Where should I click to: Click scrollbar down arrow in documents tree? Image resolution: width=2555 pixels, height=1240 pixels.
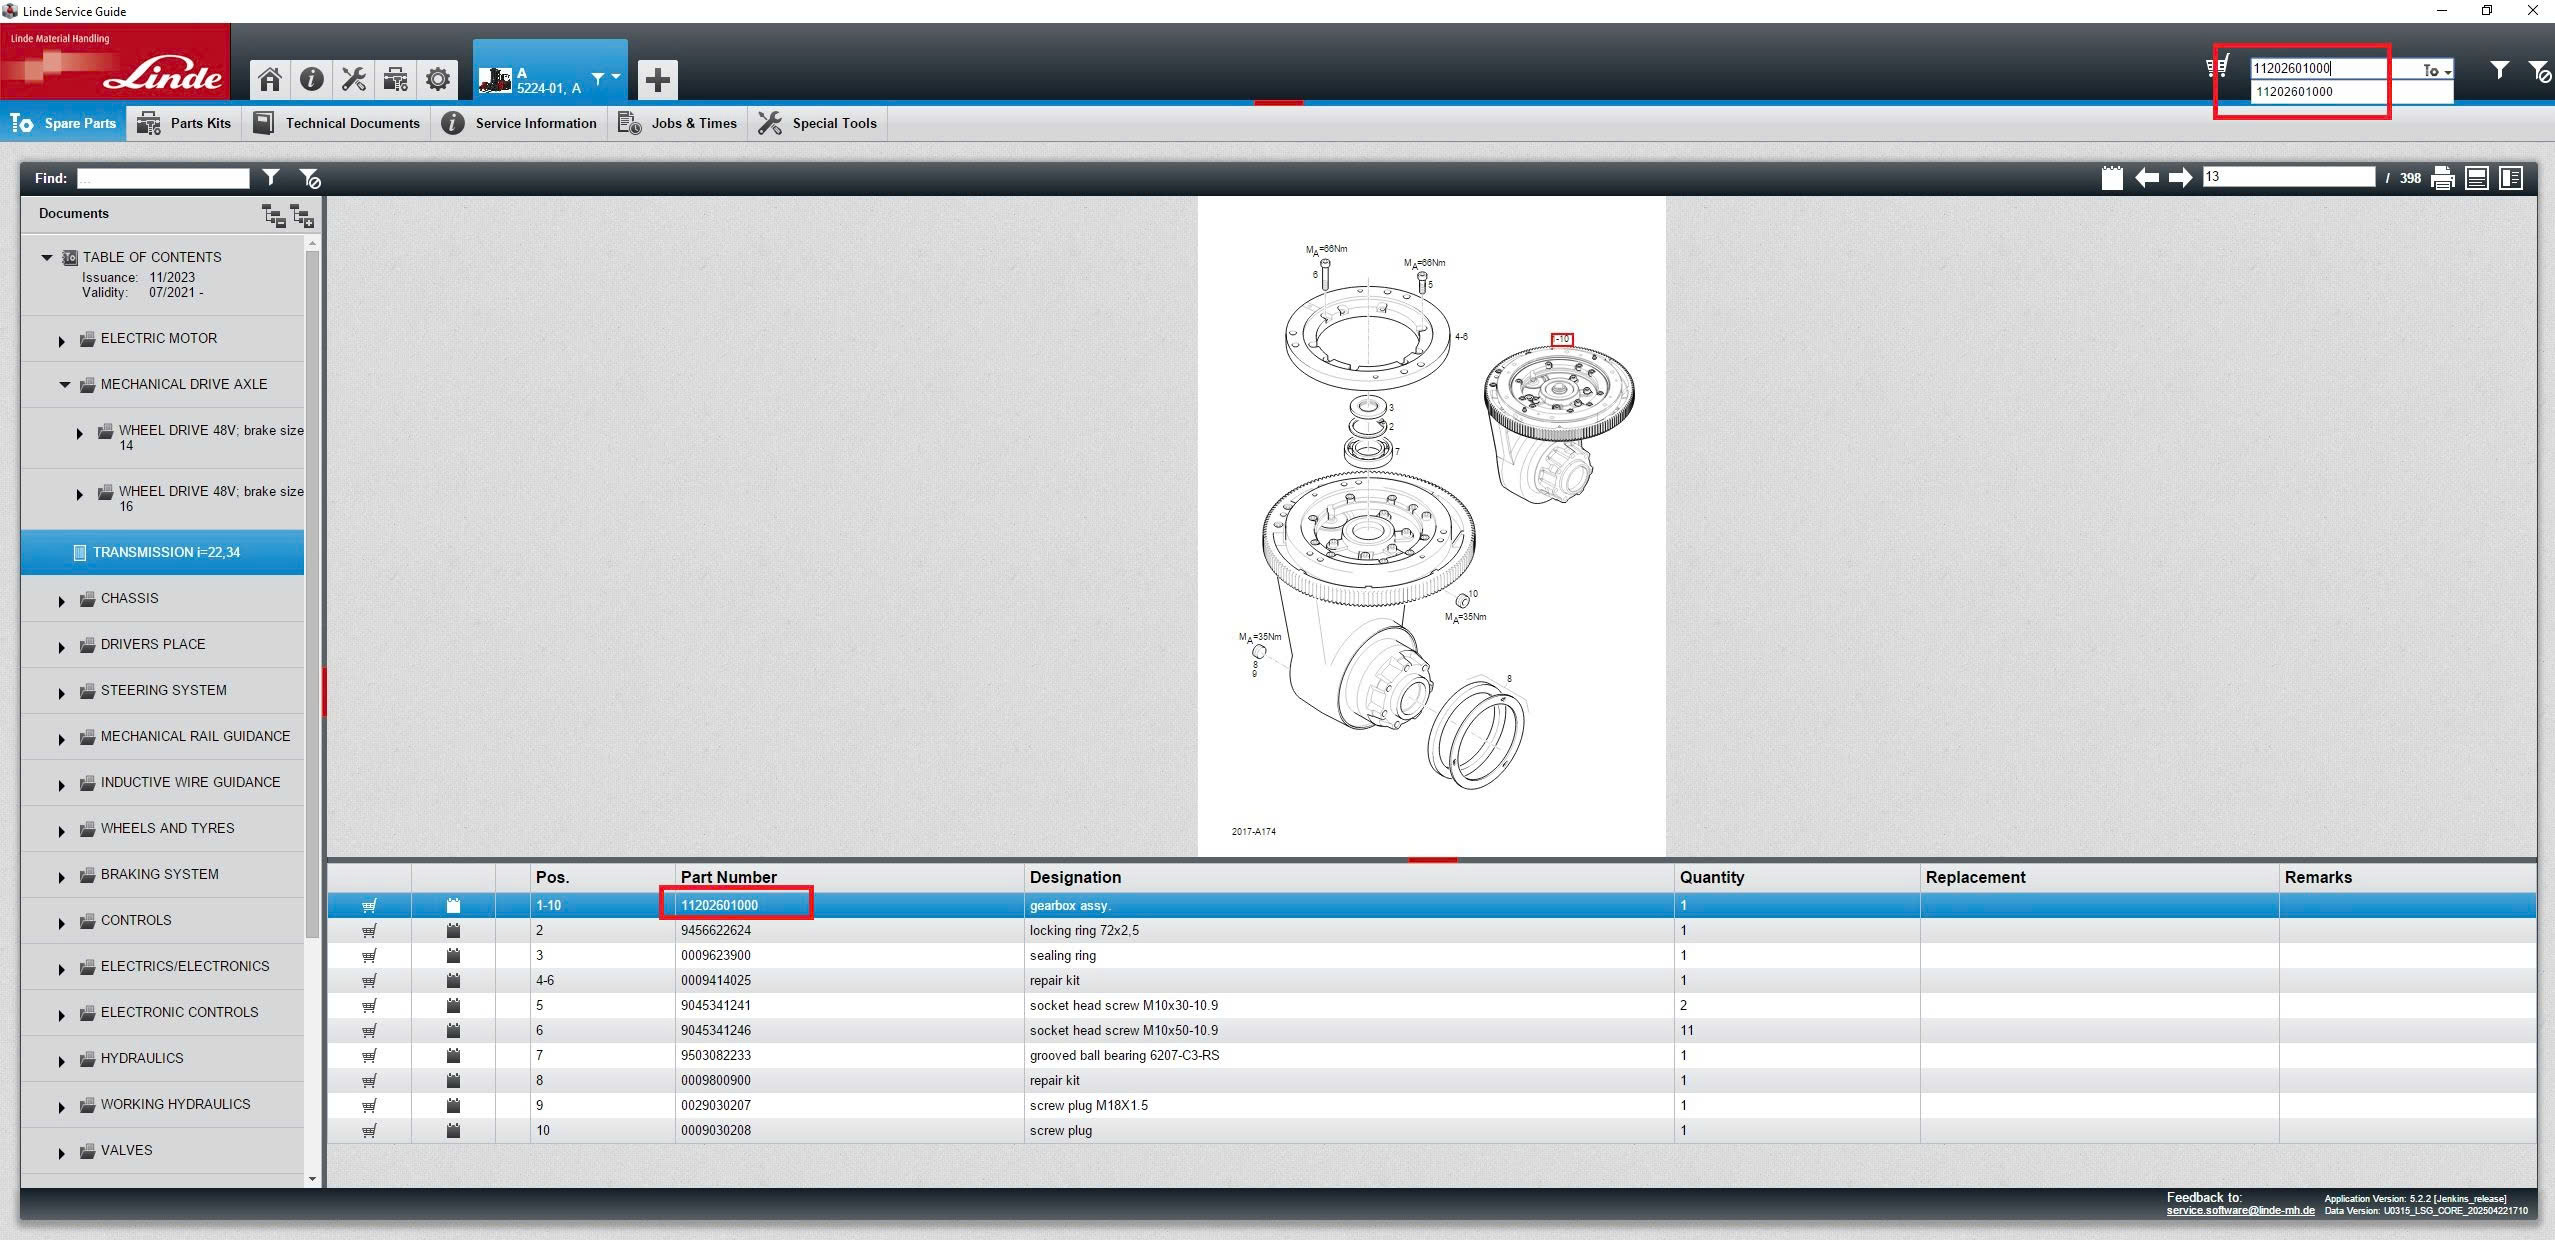(x=312, y=1179)
